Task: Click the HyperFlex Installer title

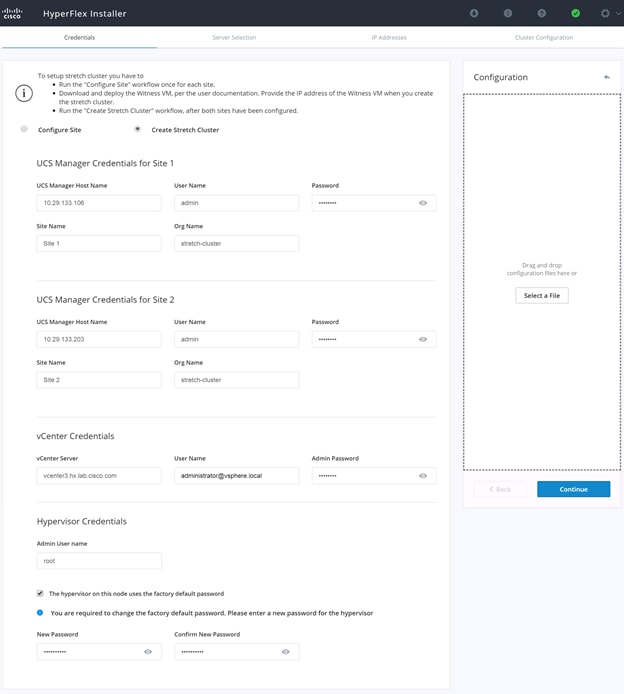Action: coord(85,14)
